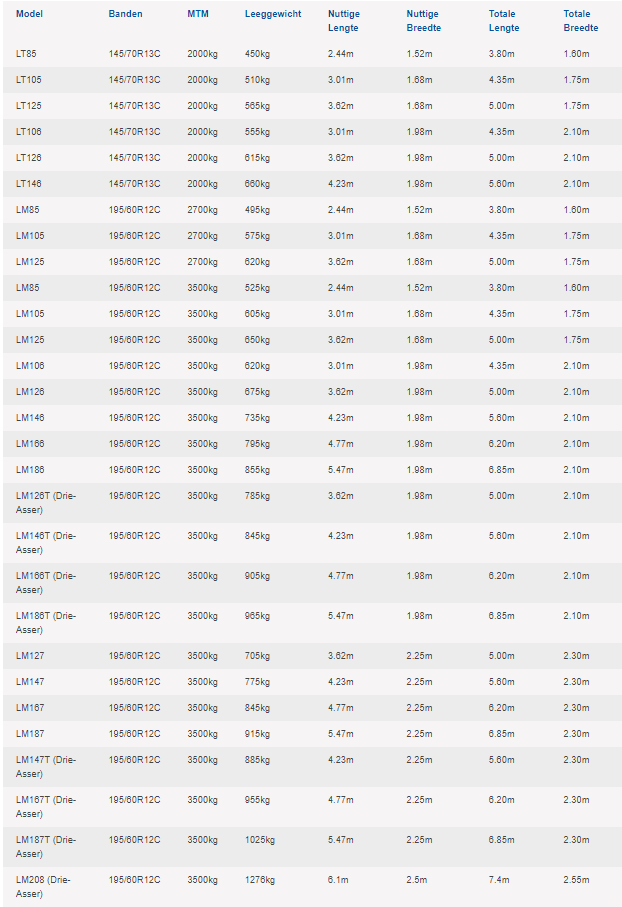622x907 pixels.
Task: Click the LM126T (Drie-Asser) model name
Action: tap(46, 503)
